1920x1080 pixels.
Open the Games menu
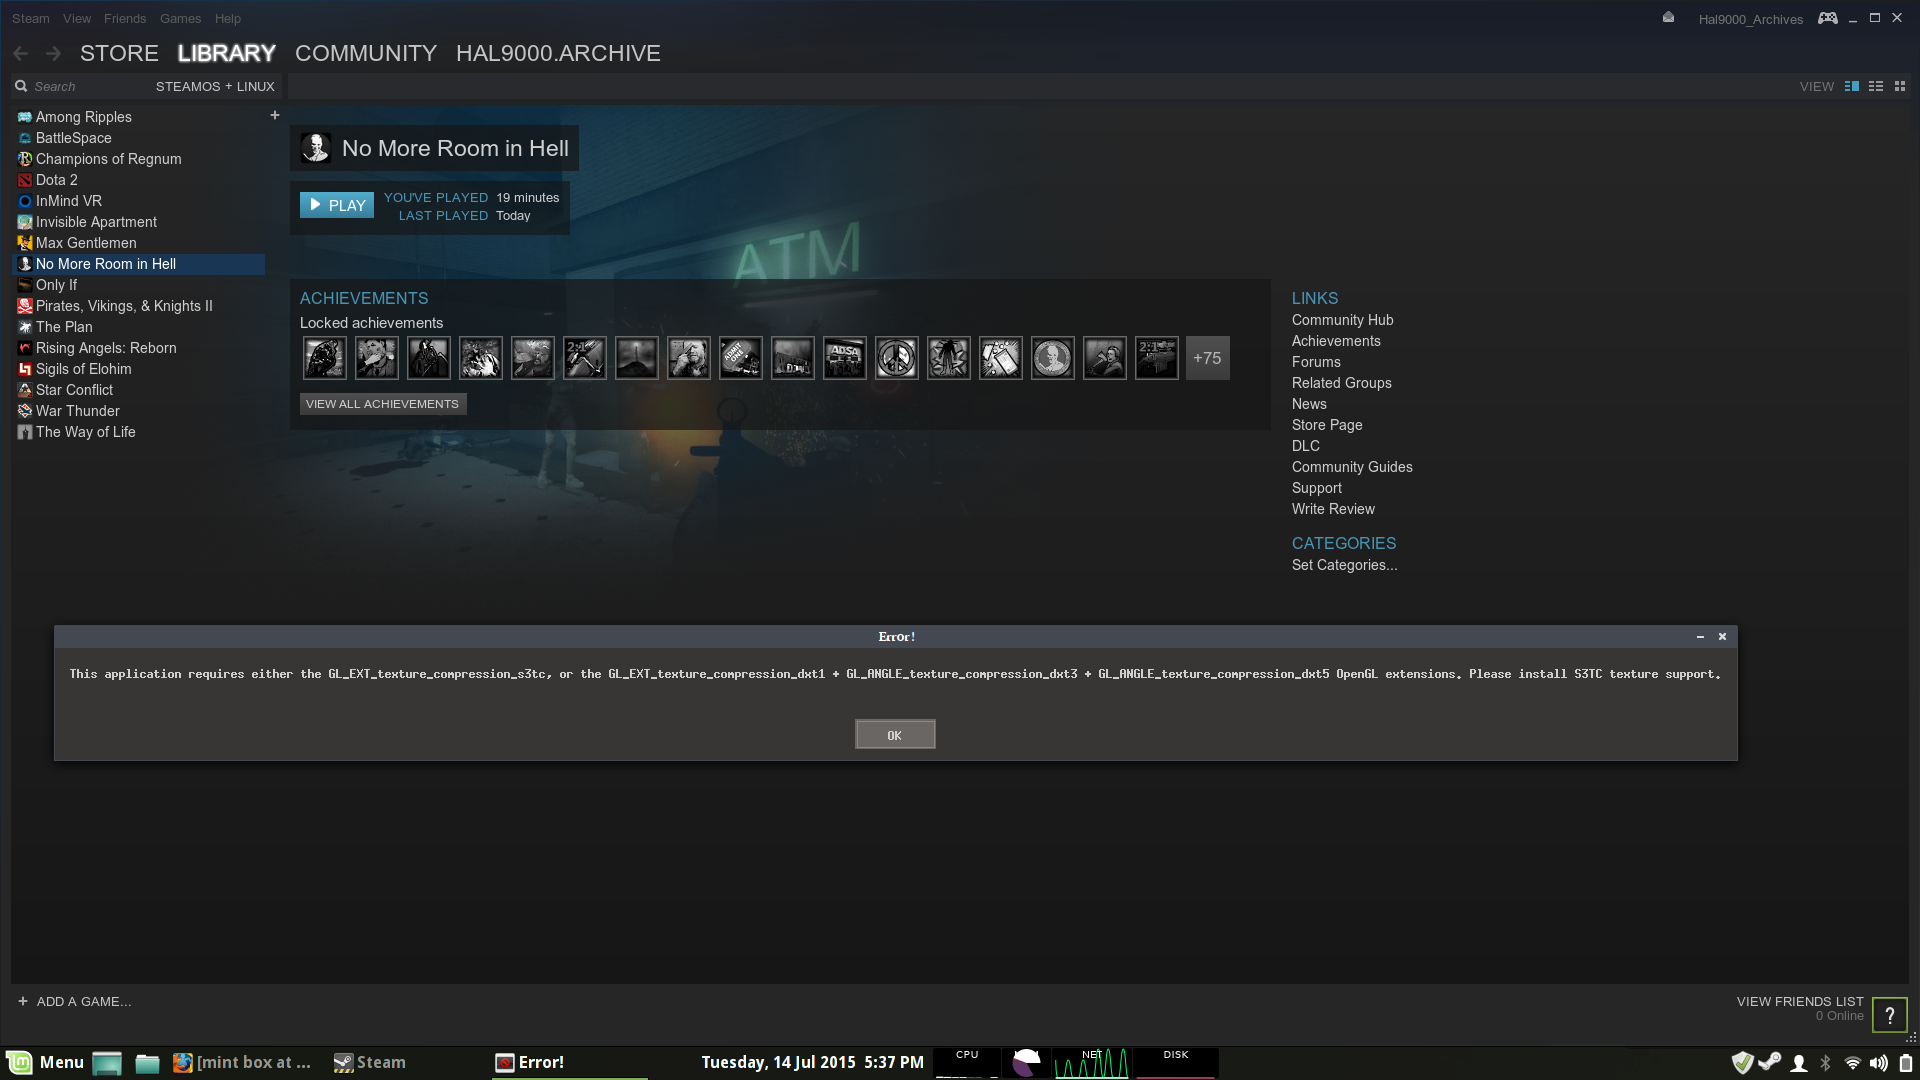point(180,18)
